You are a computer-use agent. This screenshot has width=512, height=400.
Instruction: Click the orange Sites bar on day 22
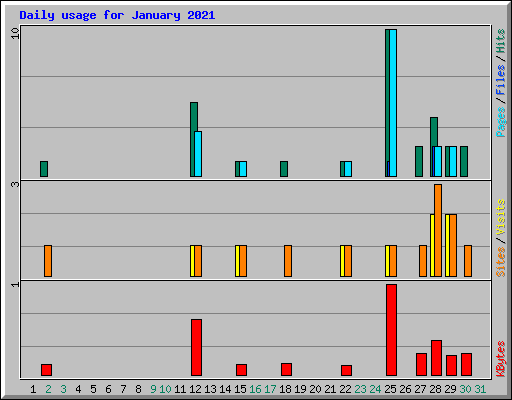pyautogui.click(x=348, y=261)
